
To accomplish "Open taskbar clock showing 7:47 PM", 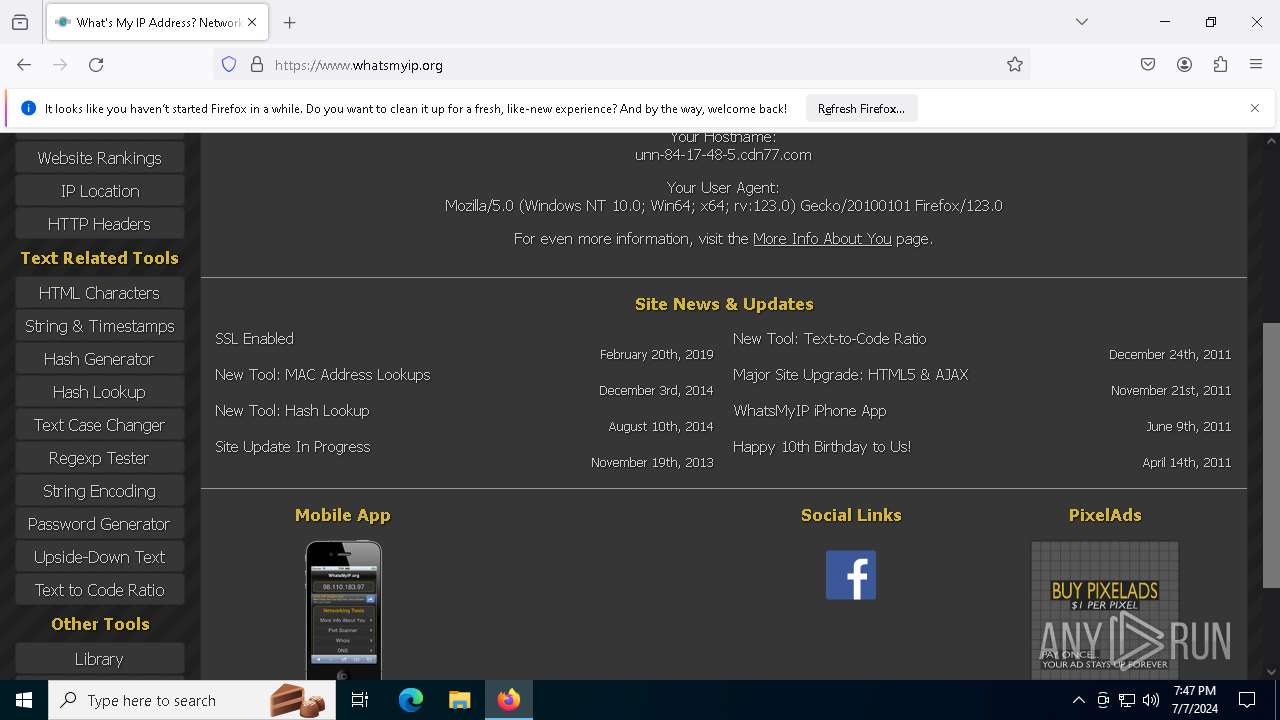I will pos(1195,700).
